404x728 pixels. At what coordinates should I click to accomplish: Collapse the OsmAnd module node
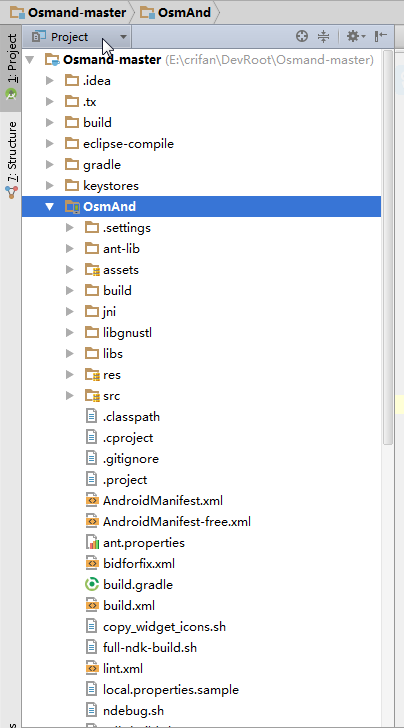tap(50, 207)
